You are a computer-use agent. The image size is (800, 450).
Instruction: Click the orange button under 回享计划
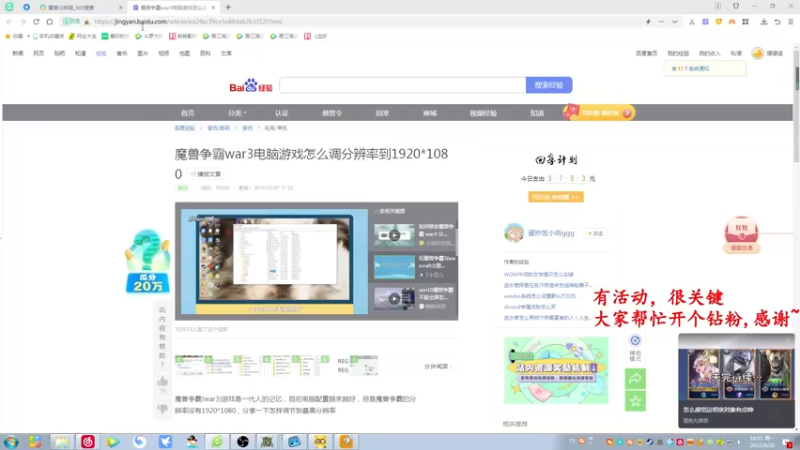556,197
